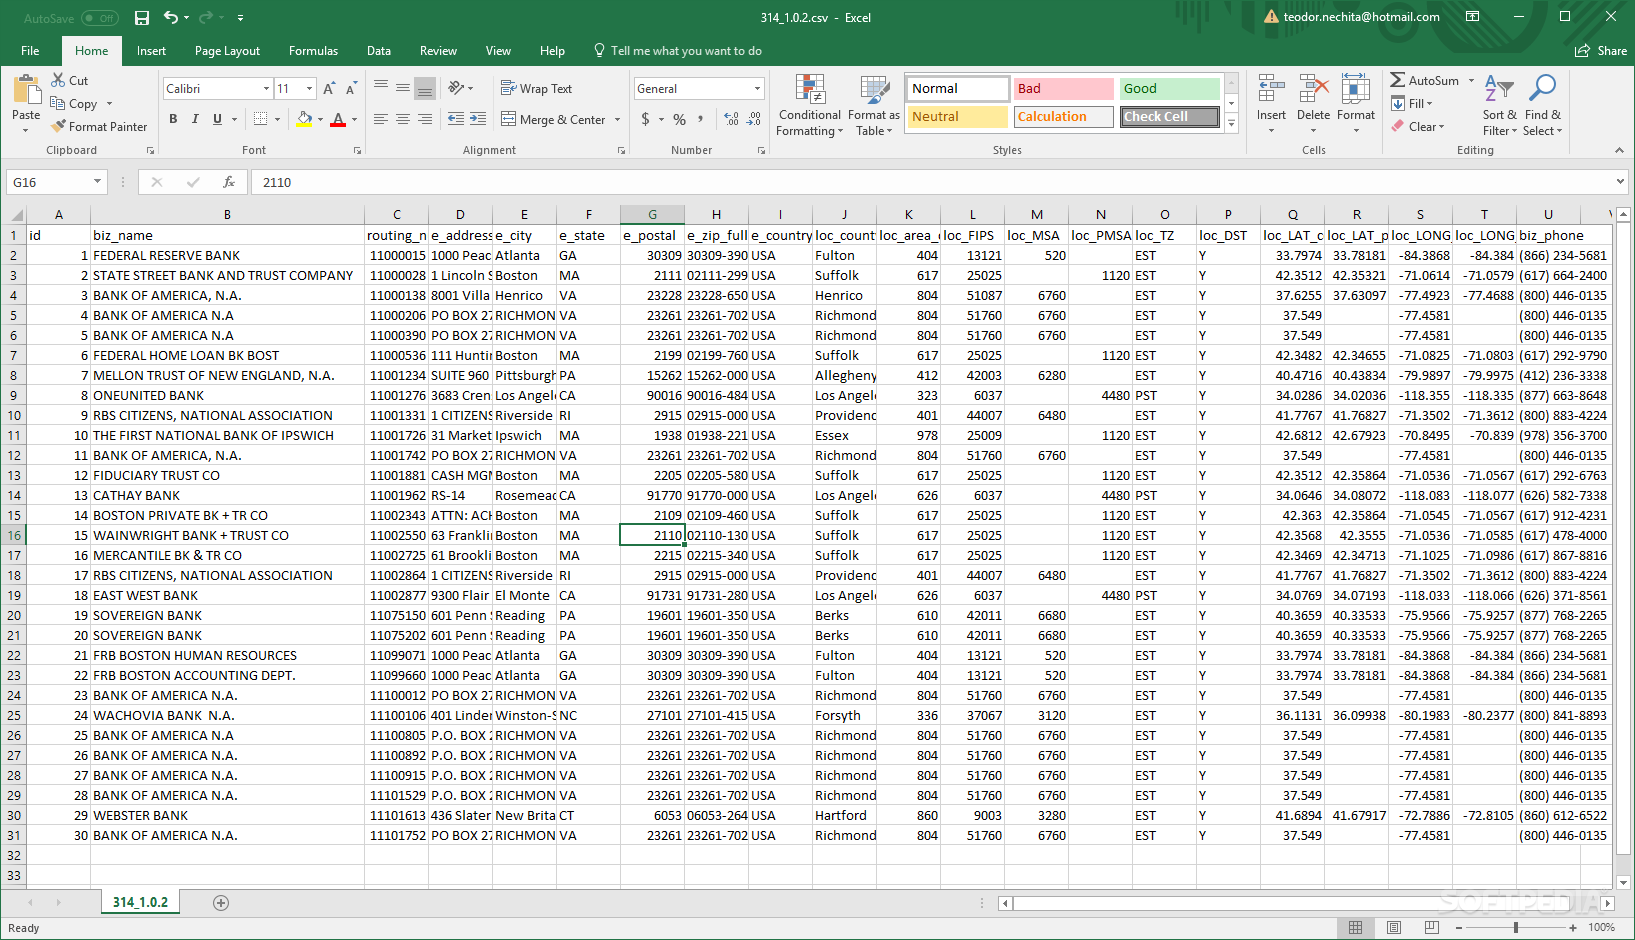This screenshot has width=1635, height=940.
Task: Switch to the Review tab
Action: click(438, 51)
